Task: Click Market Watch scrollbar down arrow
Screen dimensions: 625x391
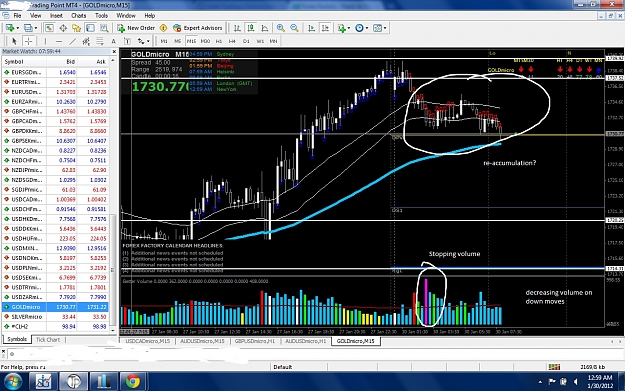Action: pyautogui.click(x=113, y=330)
